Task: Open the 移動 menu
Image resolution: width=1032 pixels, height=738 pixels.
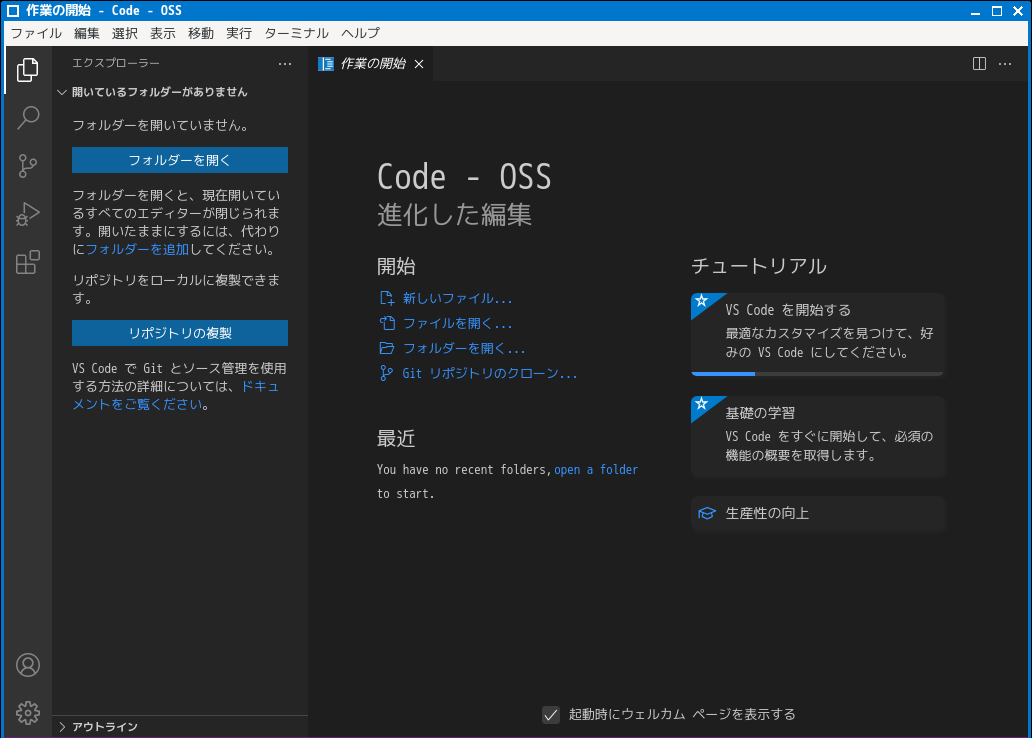Action: [x=201, y=34]
